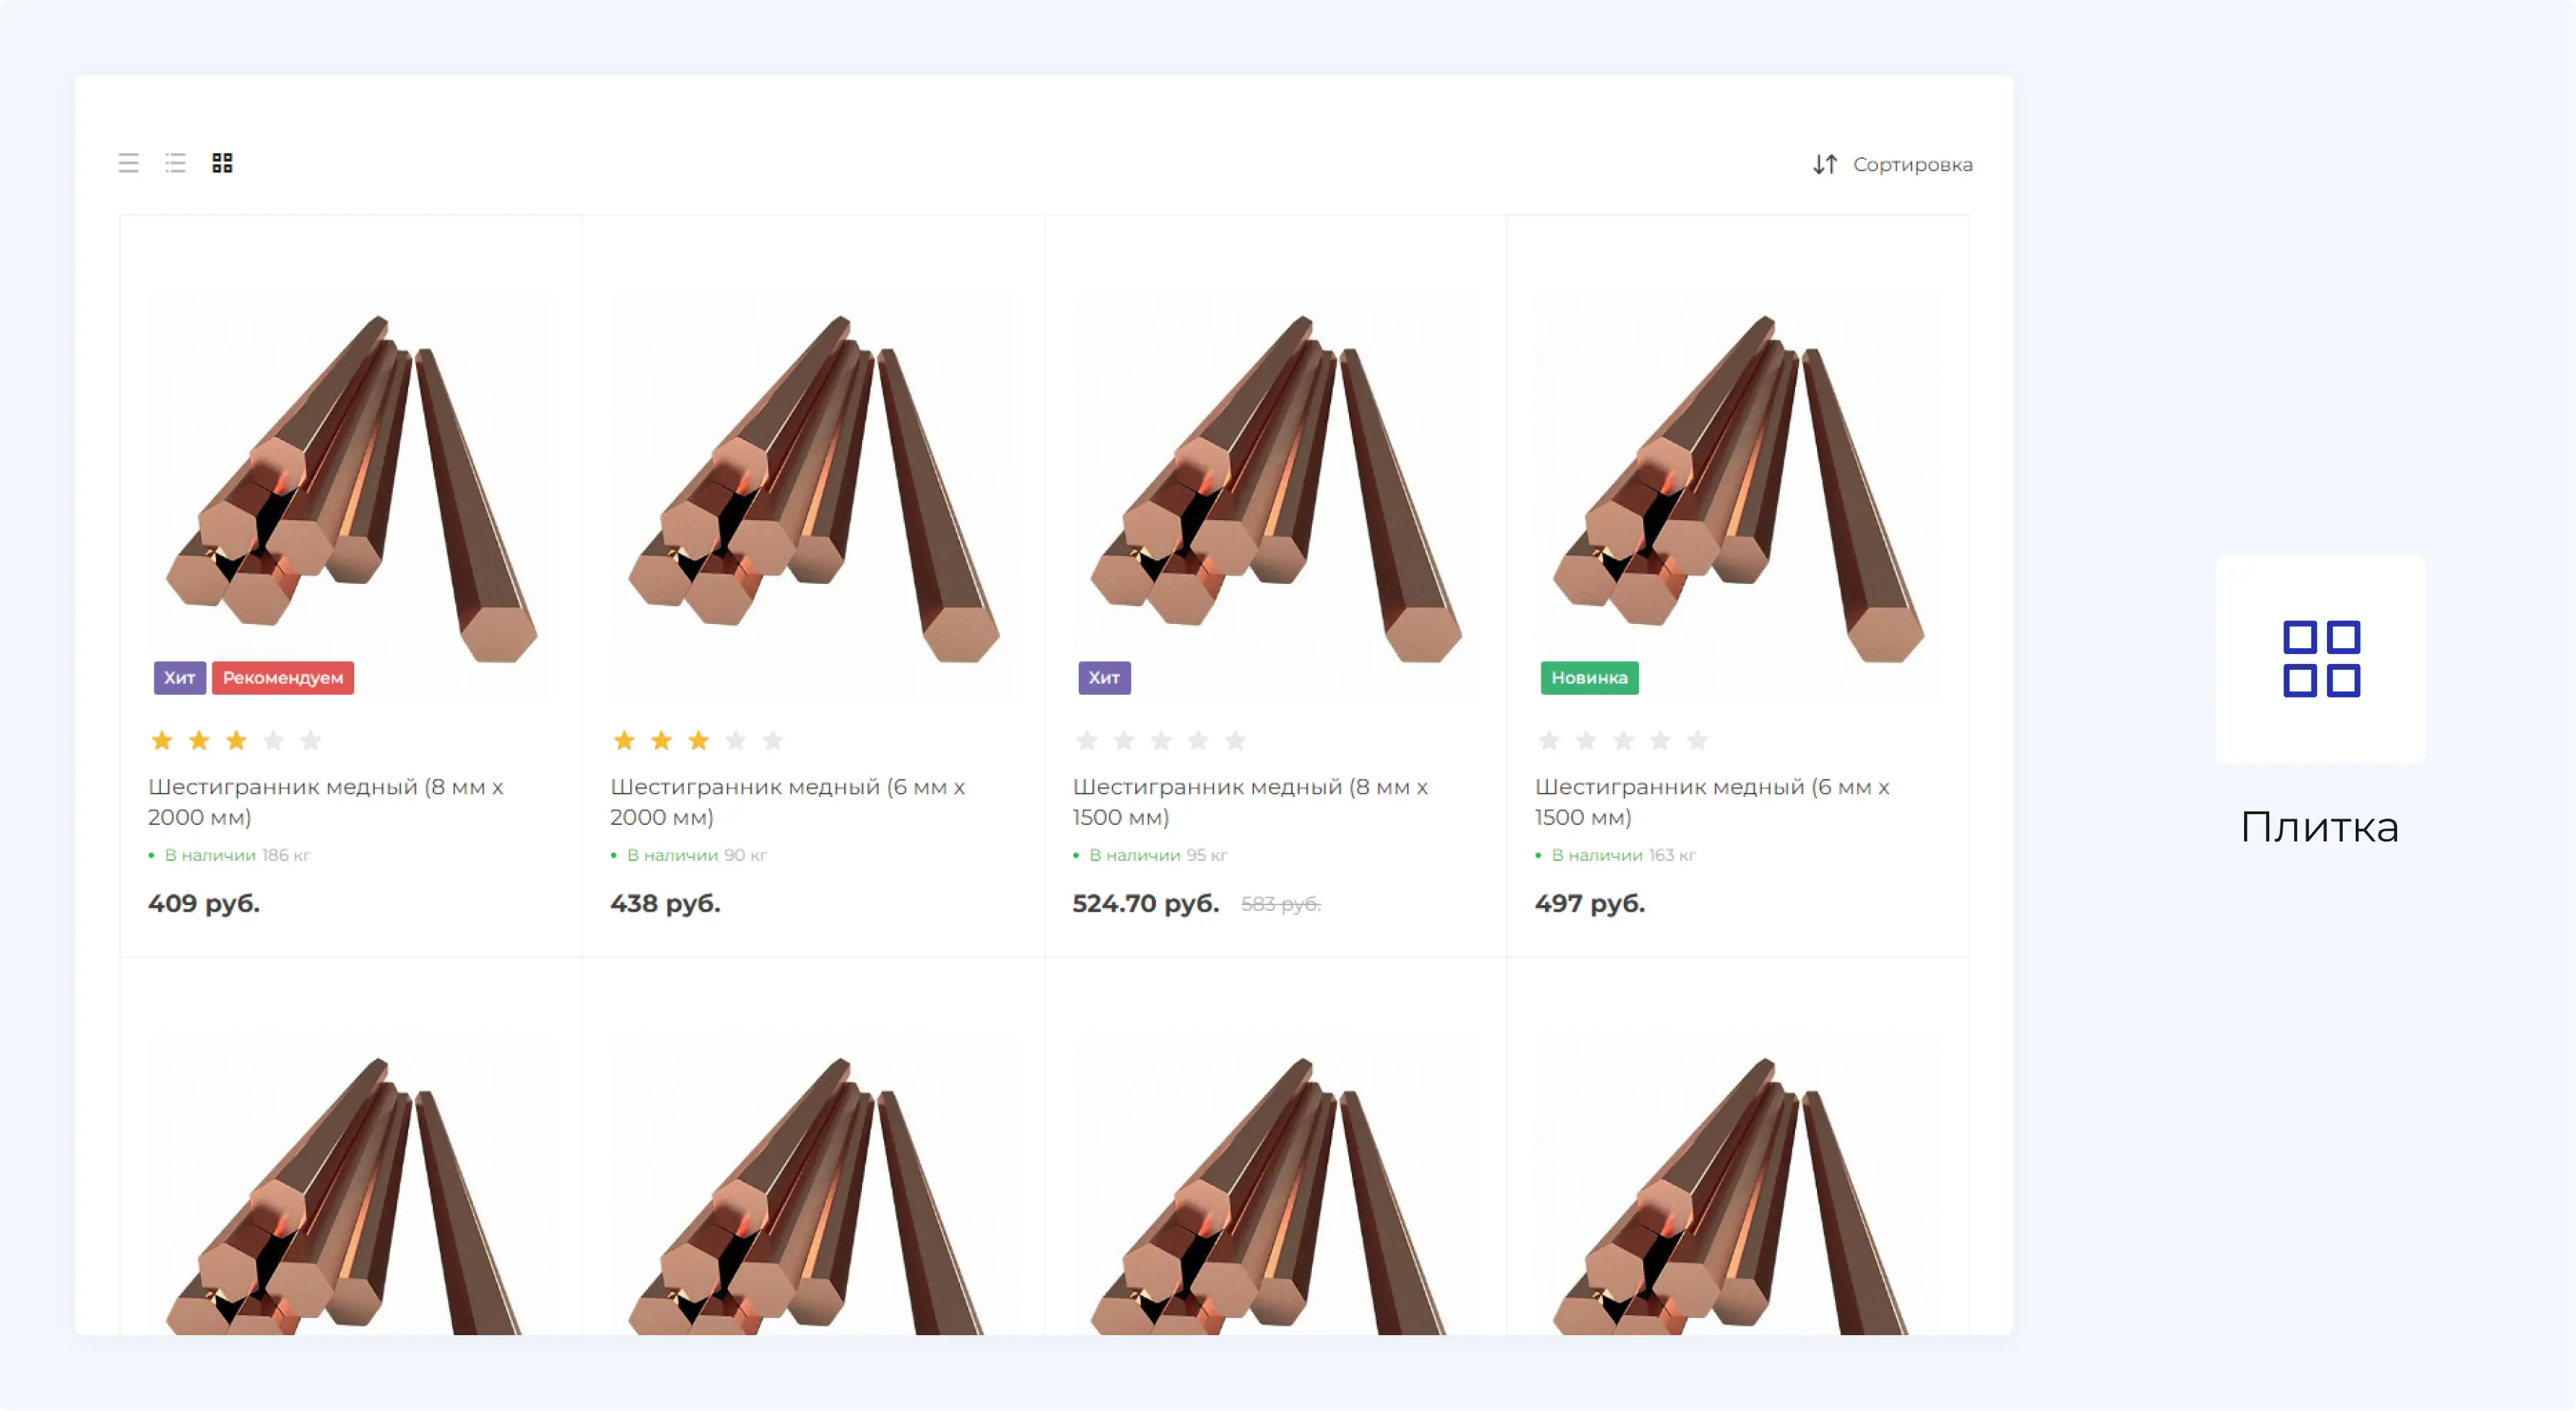The width and height of the screenshot is (2576, 1411).
Task: Rate the 8 мм х 2000 мм product five stars
Action: coord(311,741)
